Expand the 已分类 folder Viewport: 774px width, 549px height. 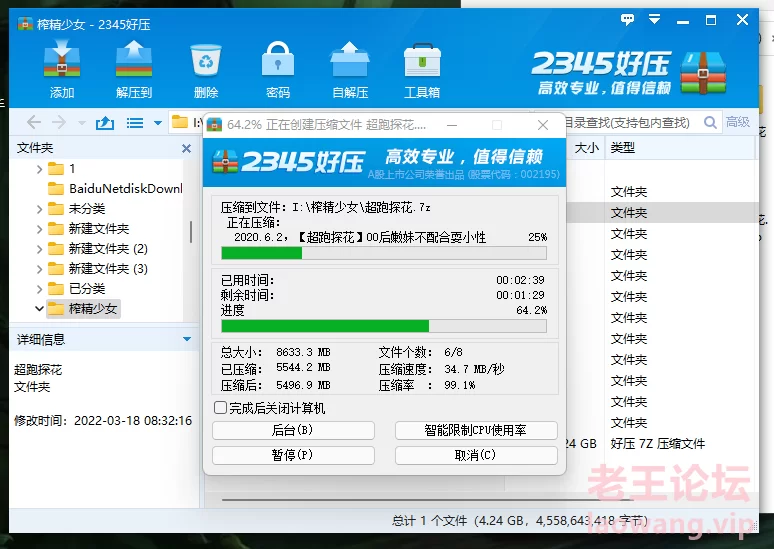click(39, 289)
